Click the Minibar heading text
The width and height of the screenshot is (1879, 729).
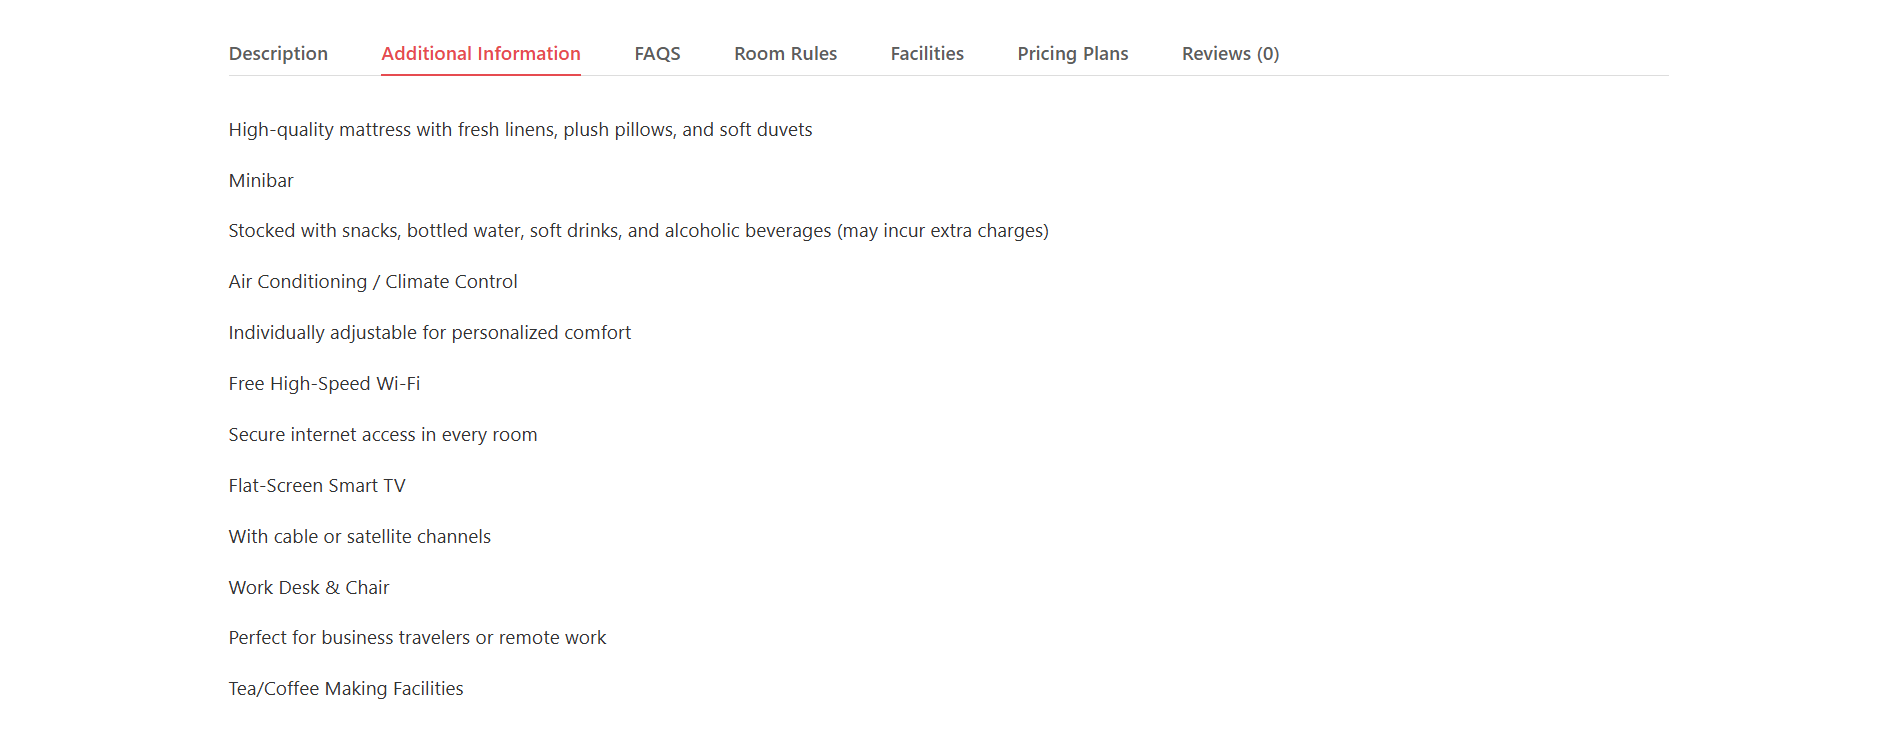[x=261, y=181]
